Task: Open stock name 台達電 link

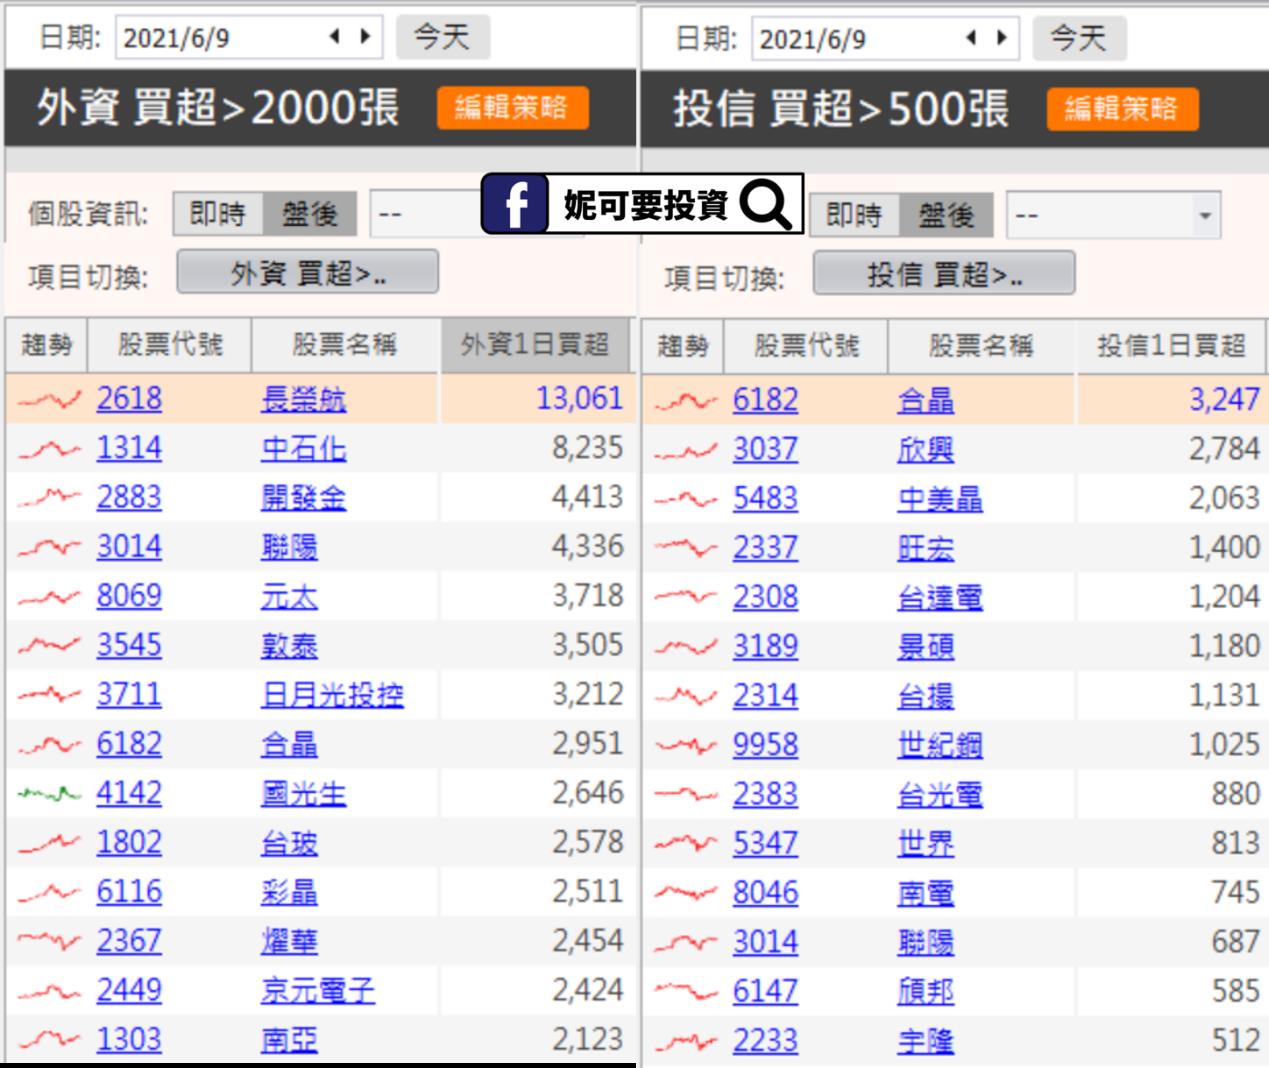Action: (x=940, y=597)
